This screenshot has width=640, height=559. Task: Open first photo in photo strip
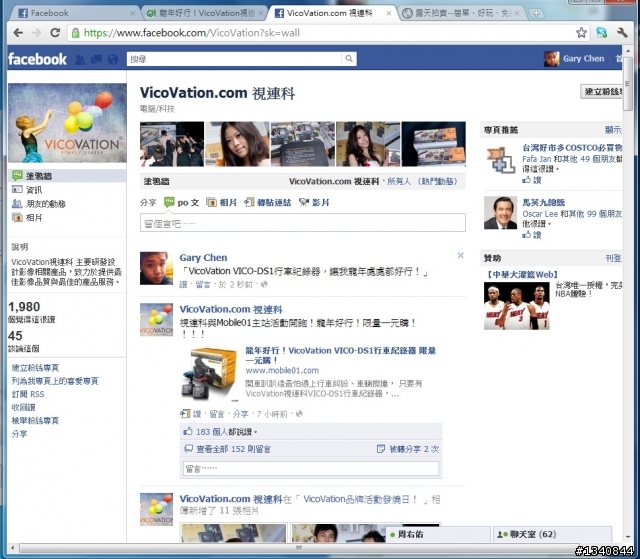(172, 144)
